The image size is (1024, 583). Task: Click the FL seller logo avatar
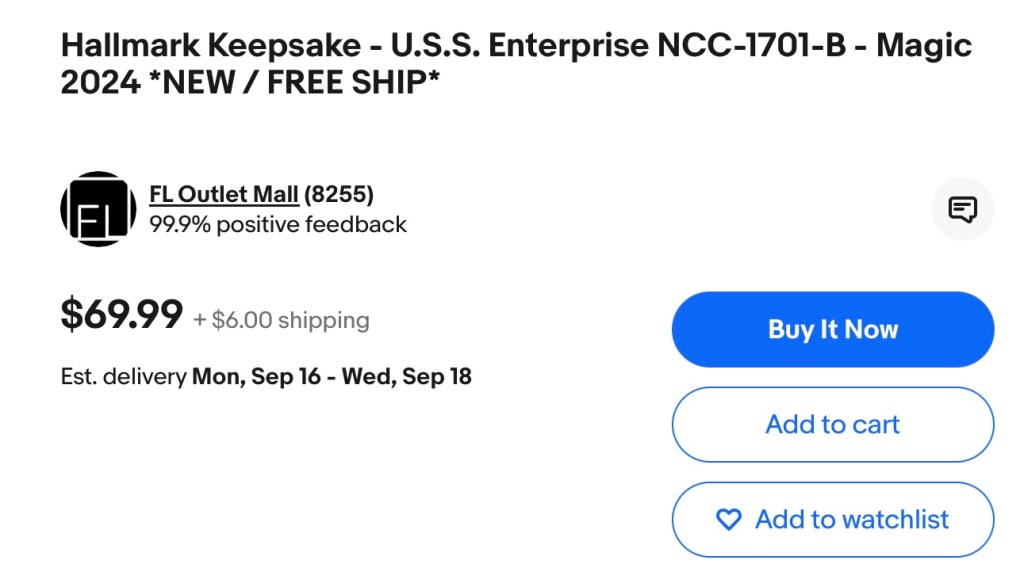98,209
